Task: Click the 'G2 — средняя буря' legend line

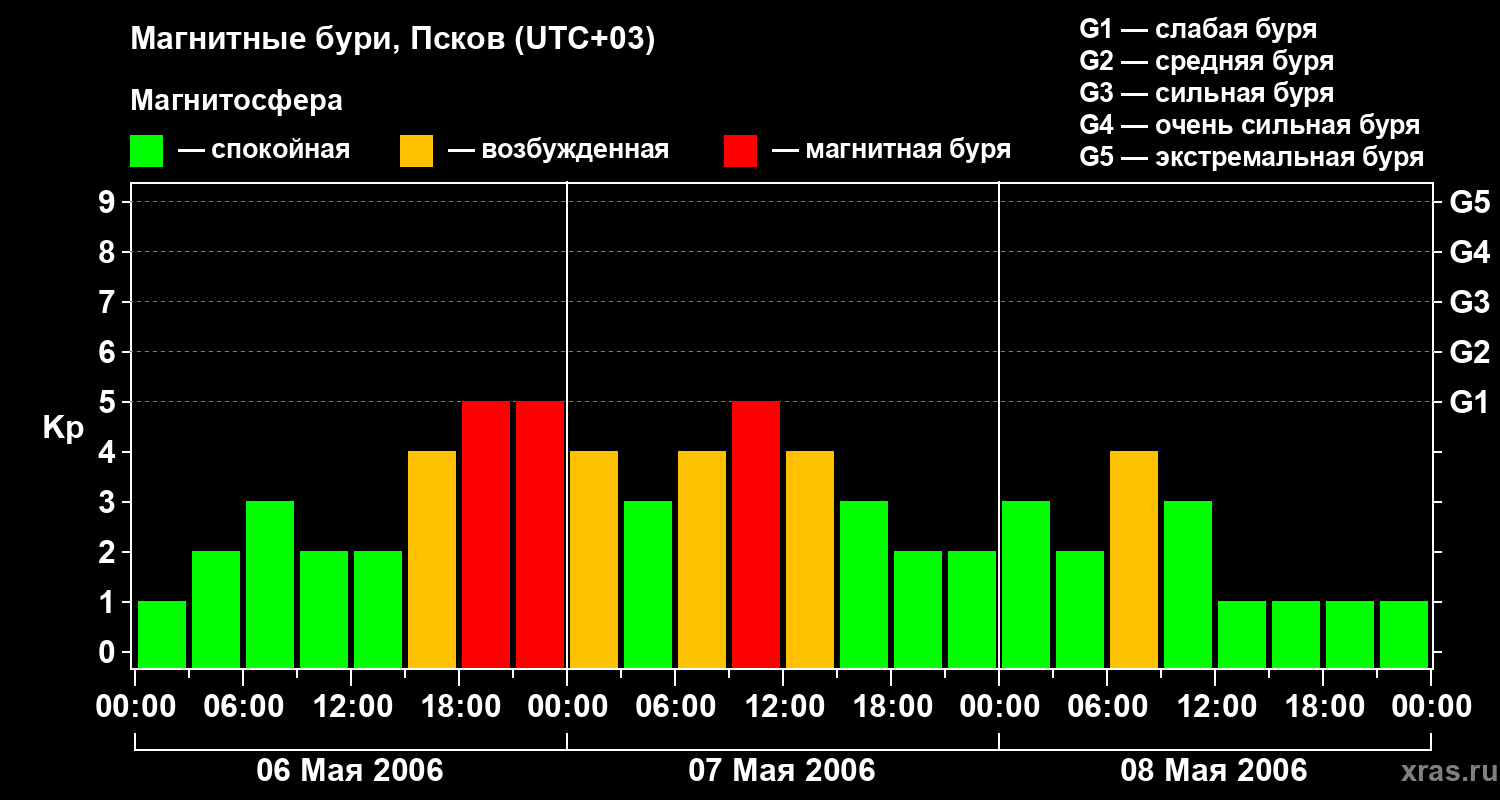Action: click(x=1207, y=61)
